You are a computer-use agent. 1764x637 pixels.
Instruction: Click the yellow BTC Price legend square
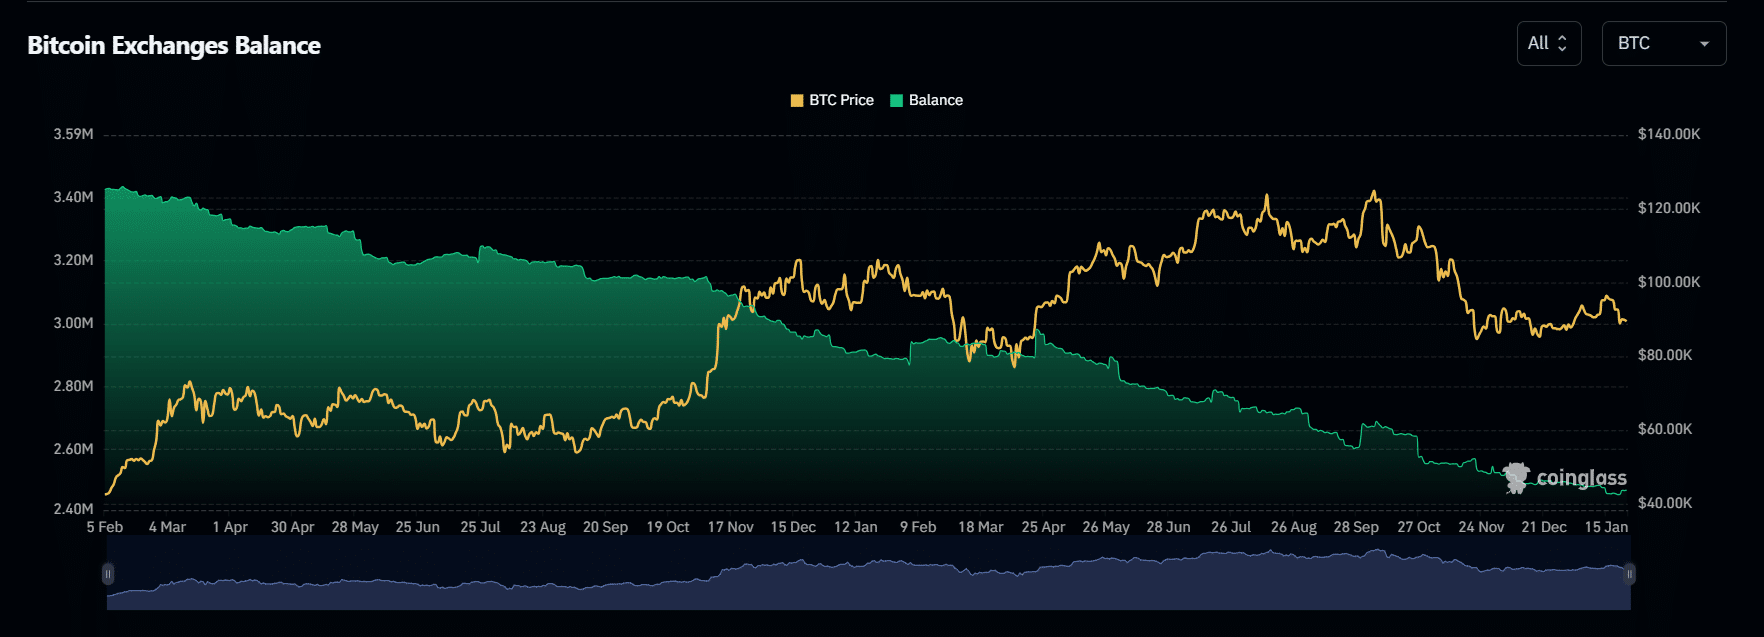pos(797,100)
